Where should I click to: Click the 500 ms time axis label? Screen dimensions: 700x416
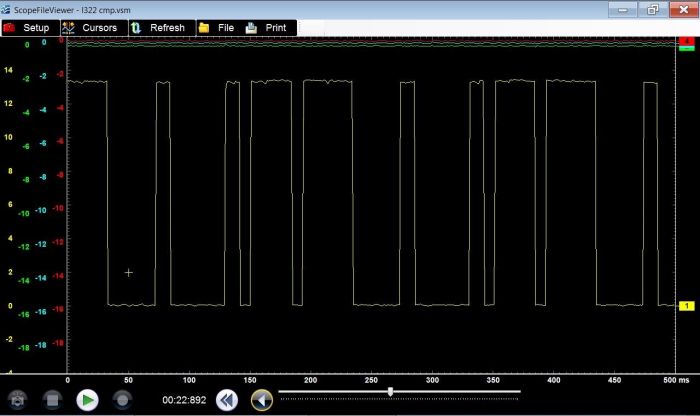coord(676,380)
